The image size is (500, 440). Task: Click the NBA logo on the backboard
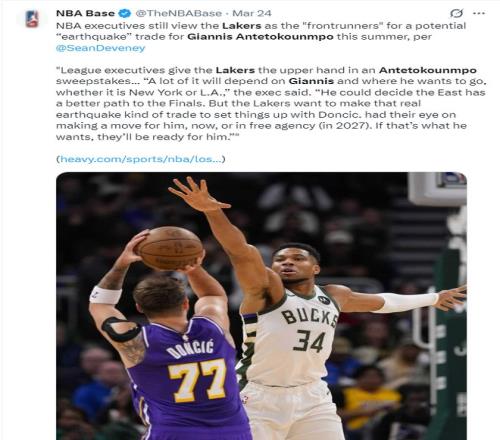click(452, 180)
